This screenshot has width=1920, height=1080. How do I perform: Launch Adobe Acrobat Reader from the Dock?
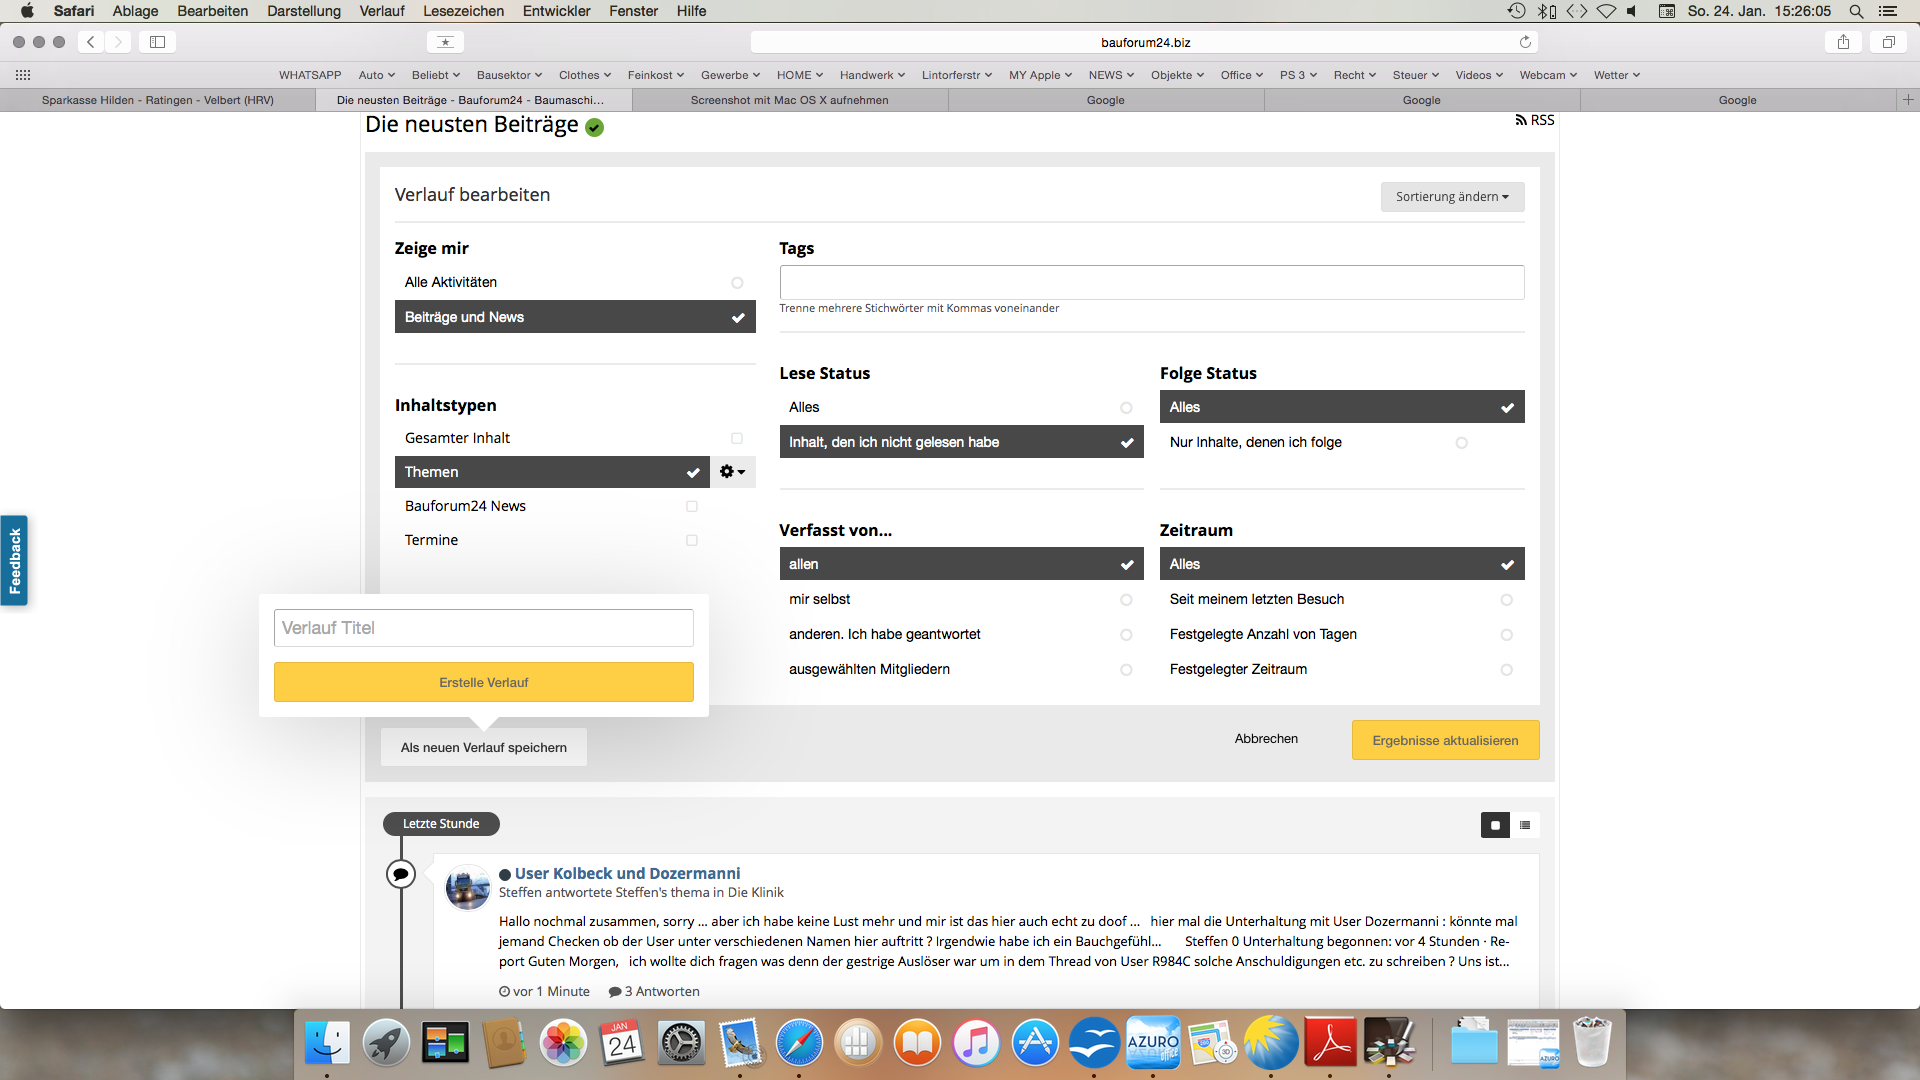1330,1044
